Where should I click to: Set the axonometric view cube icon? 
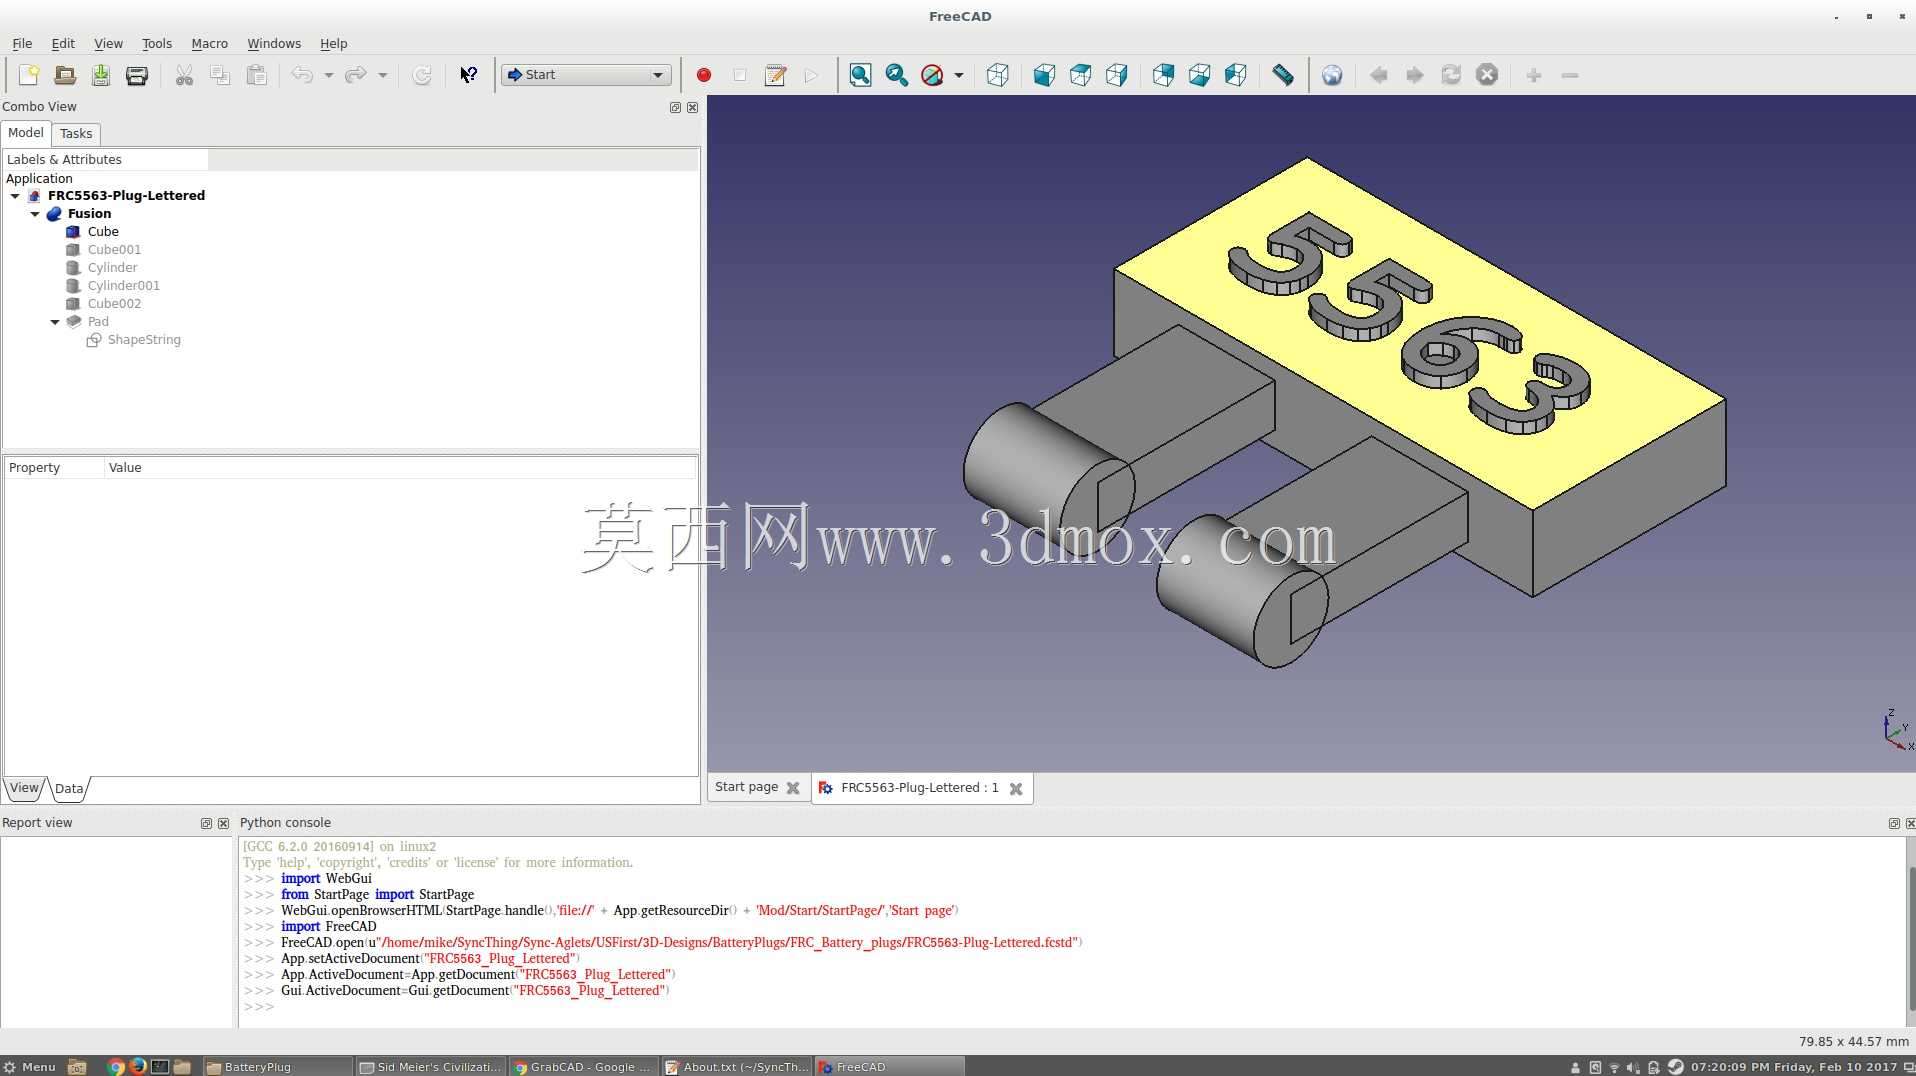click(x=997, y=75)
